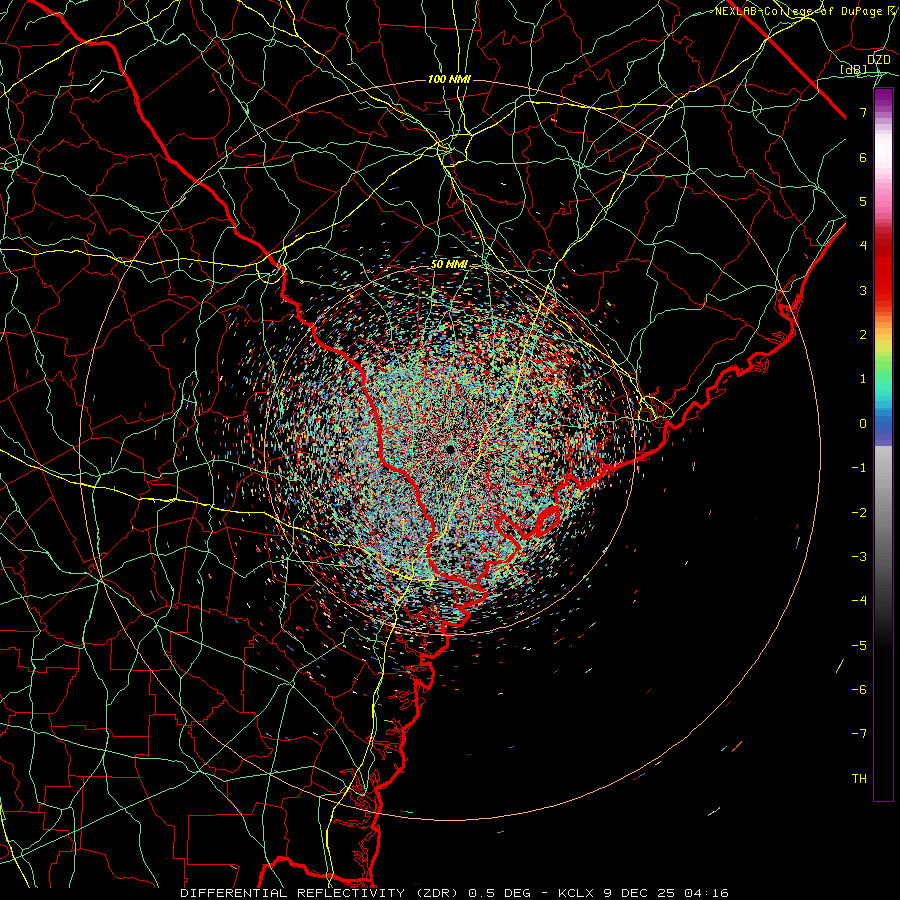
Task: Click the purple top of the color bar
Action: pos(883,98)
